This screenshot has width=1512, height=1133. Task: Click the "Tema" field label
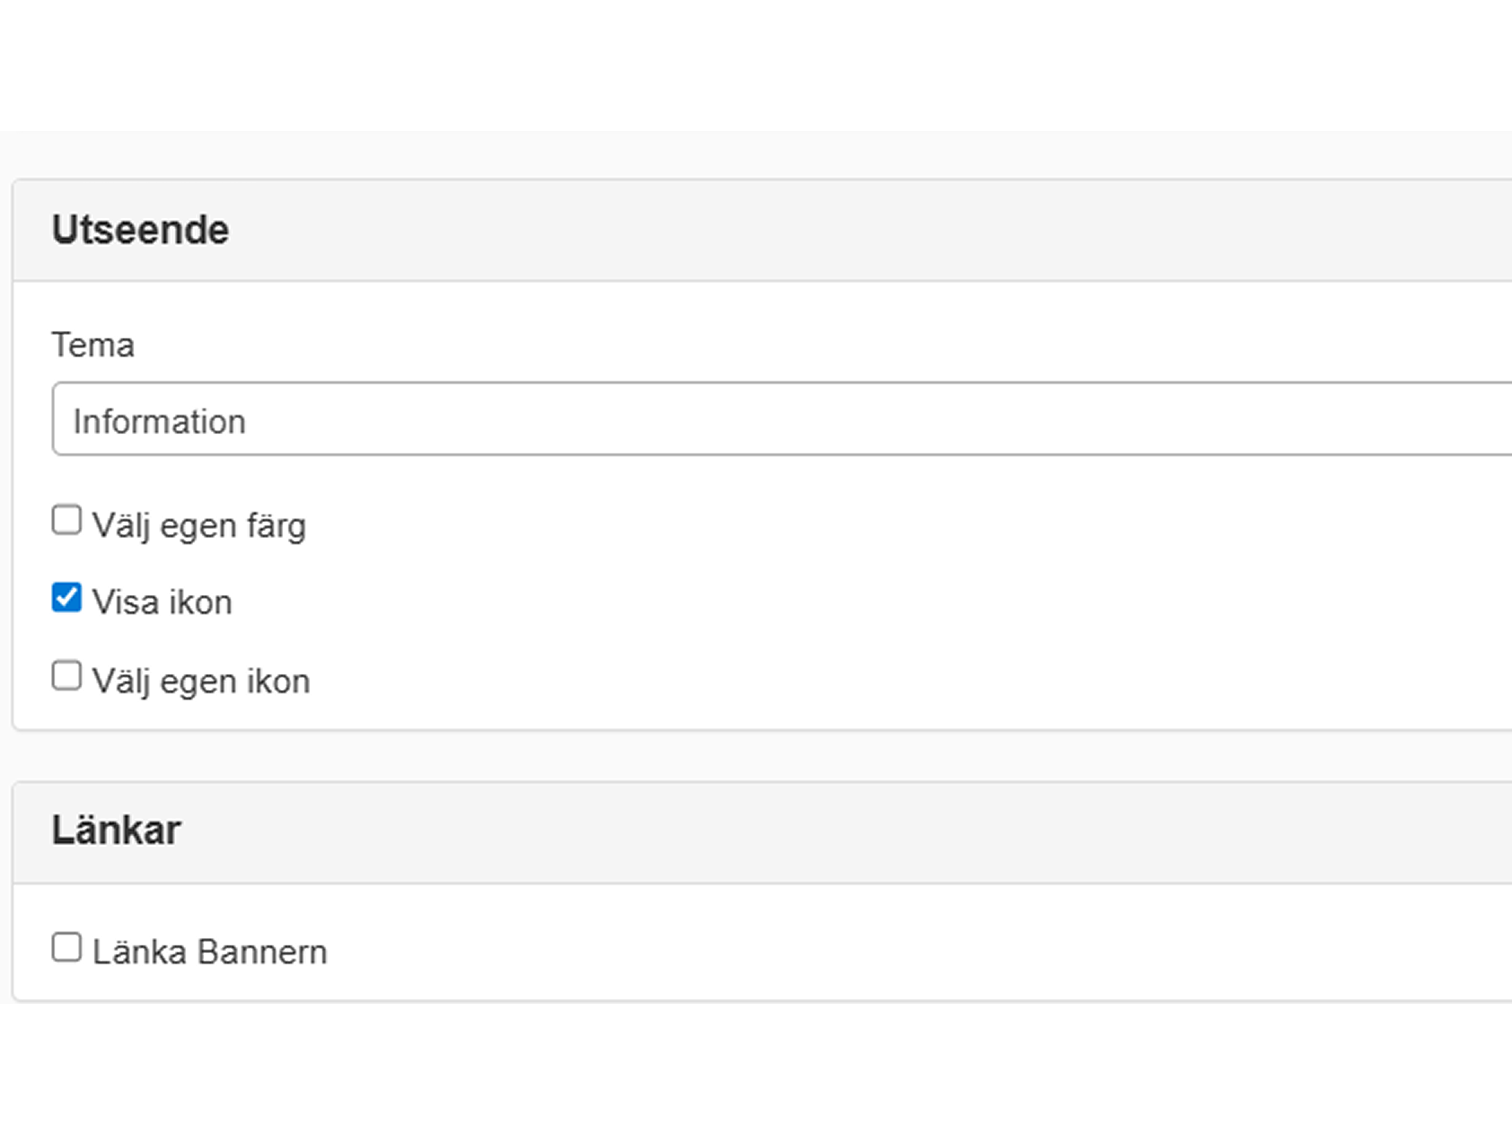(x=93, y=345)
